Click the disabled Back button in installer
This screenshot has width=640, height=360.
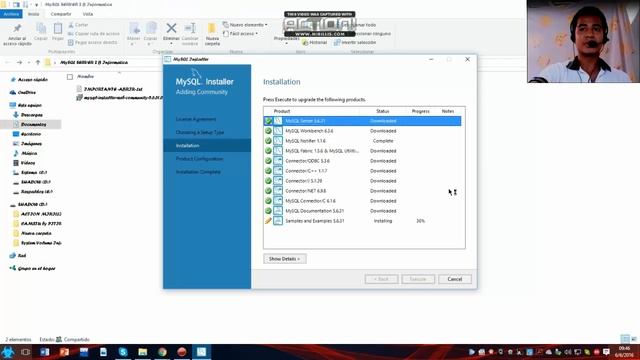(381, 279)
